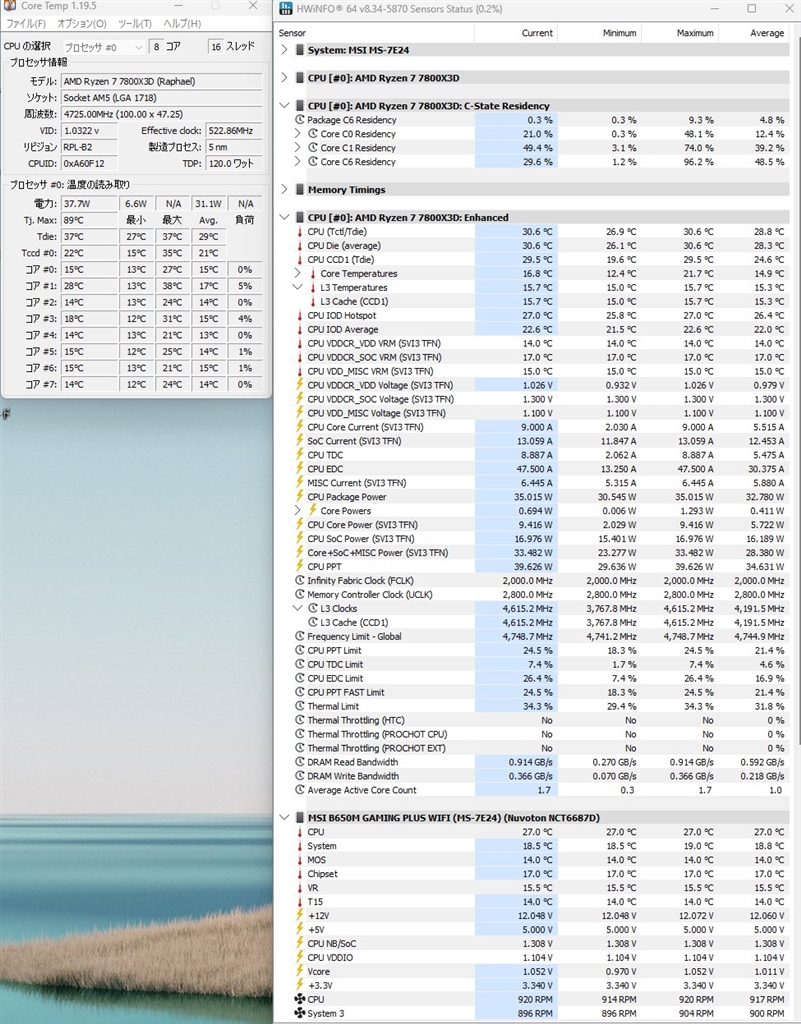This screenshot has height=1024, width=801.
Task: Expand the System: MSI MS-7E24 group
Action: [284, 50]
